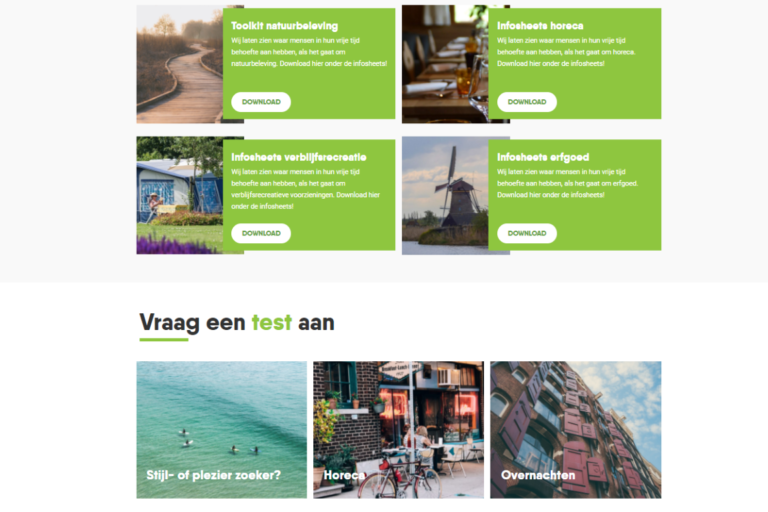Click the erfgoed card description text
Viewport: 768px width, 512px height.
click(567, 183)
